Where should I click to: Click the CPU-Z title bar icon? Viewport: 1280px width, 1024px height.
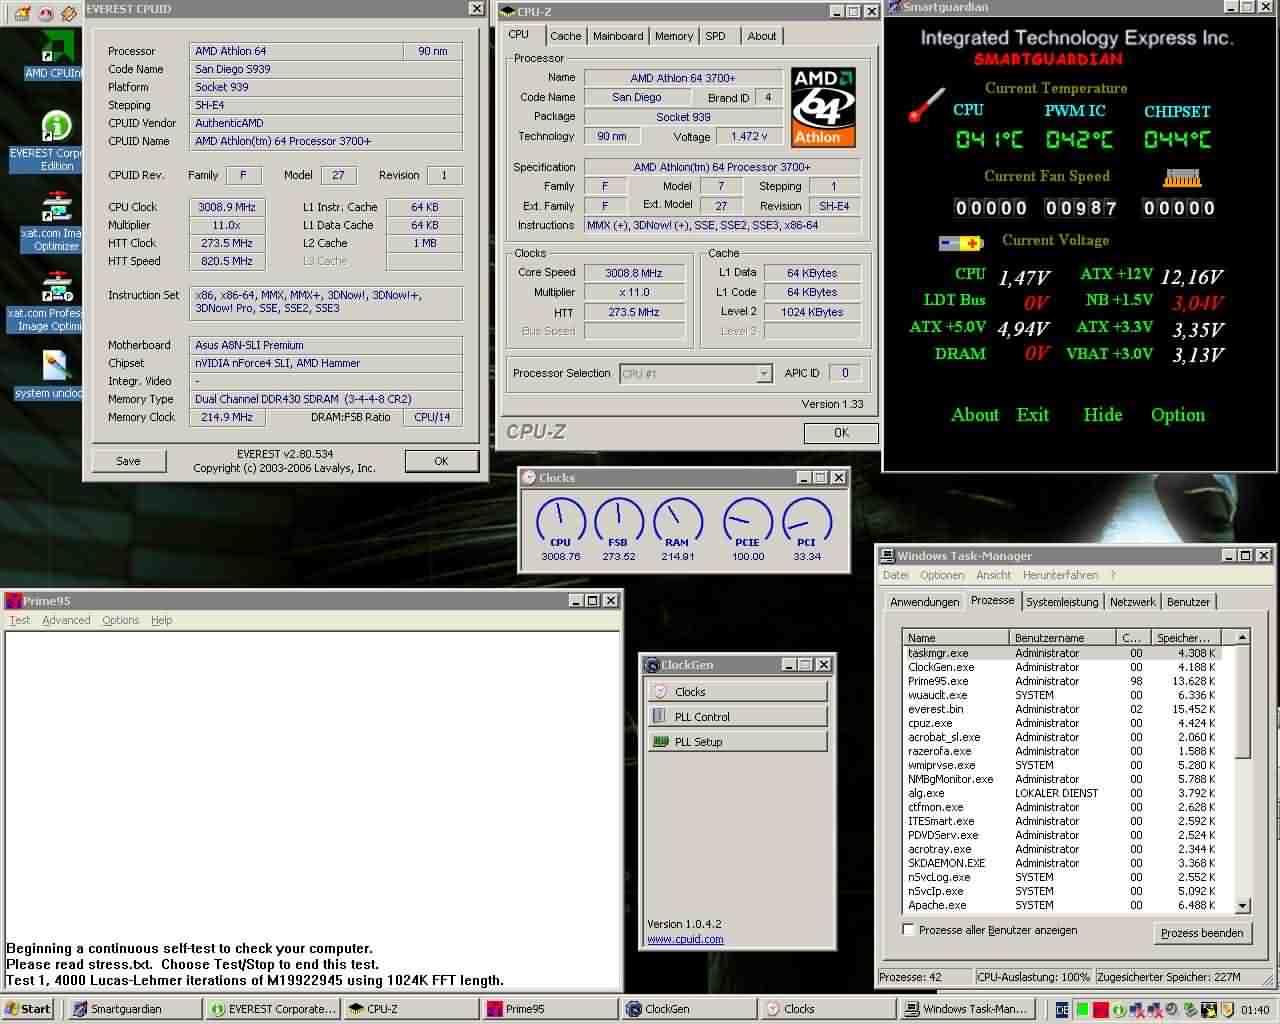click(x=509, y=12)
